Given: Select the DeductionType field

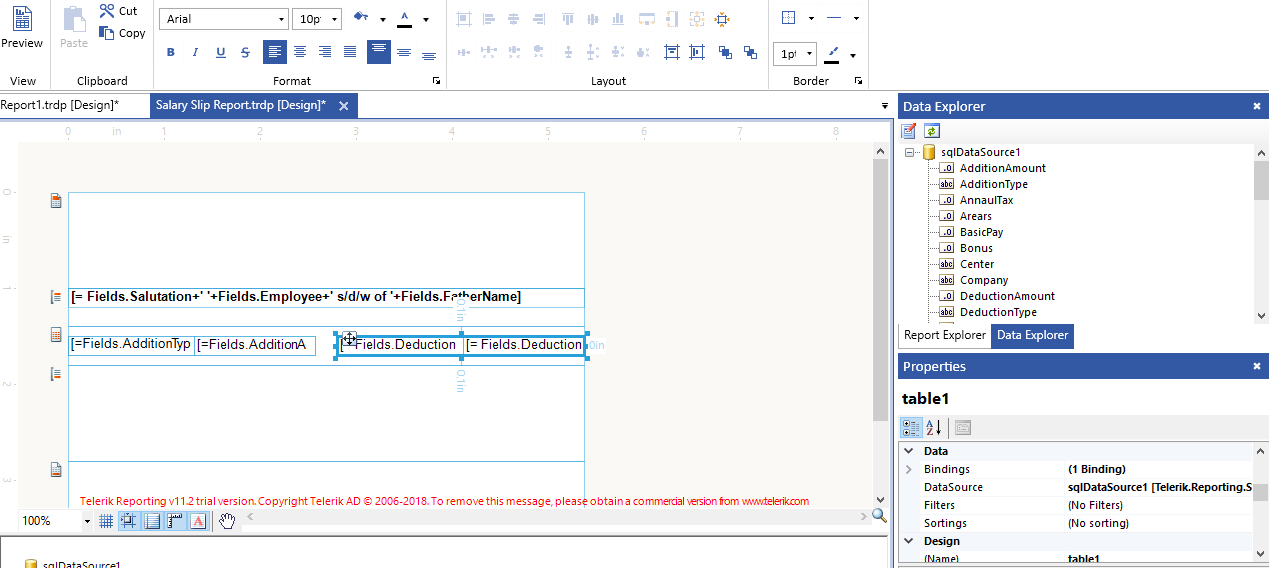Looking at the screenshot, I should click(998, 312).
